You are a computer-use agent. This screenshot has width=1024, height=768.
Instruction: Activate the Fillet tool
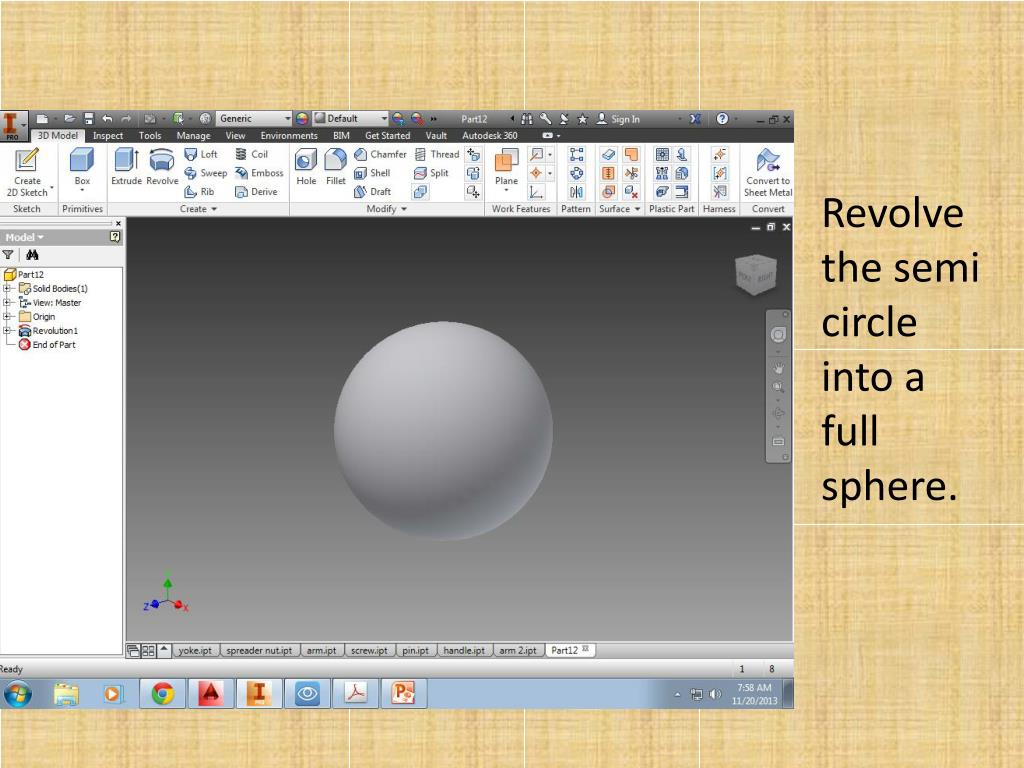point(336,167)
